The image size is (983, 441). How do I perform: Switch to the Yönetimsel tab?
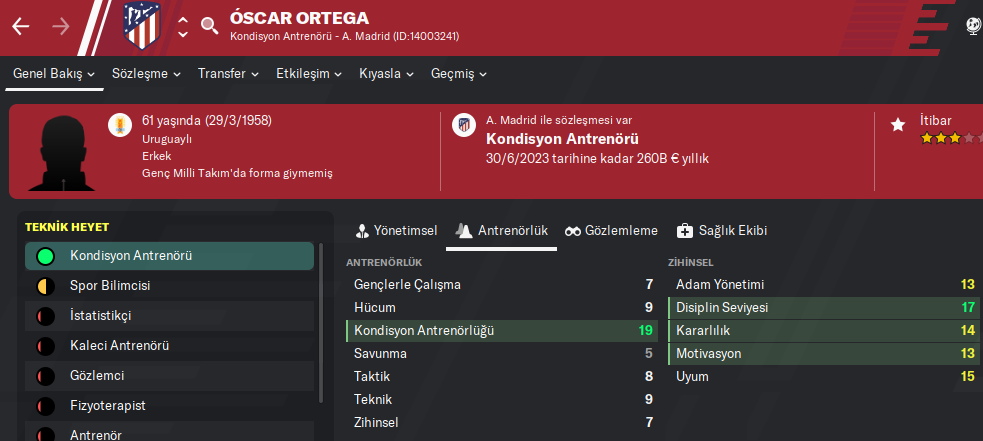[x=396, y=231]
